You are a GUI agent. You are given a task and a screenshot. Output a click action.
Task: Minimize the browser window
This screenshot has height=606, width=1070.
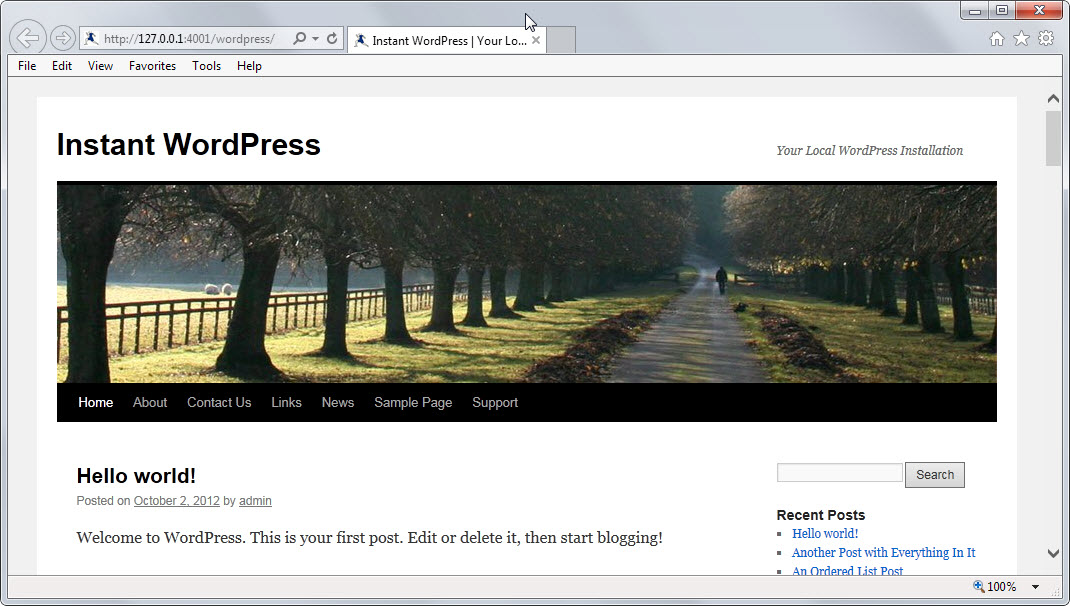pyautogui.click(x=975, y=11)
